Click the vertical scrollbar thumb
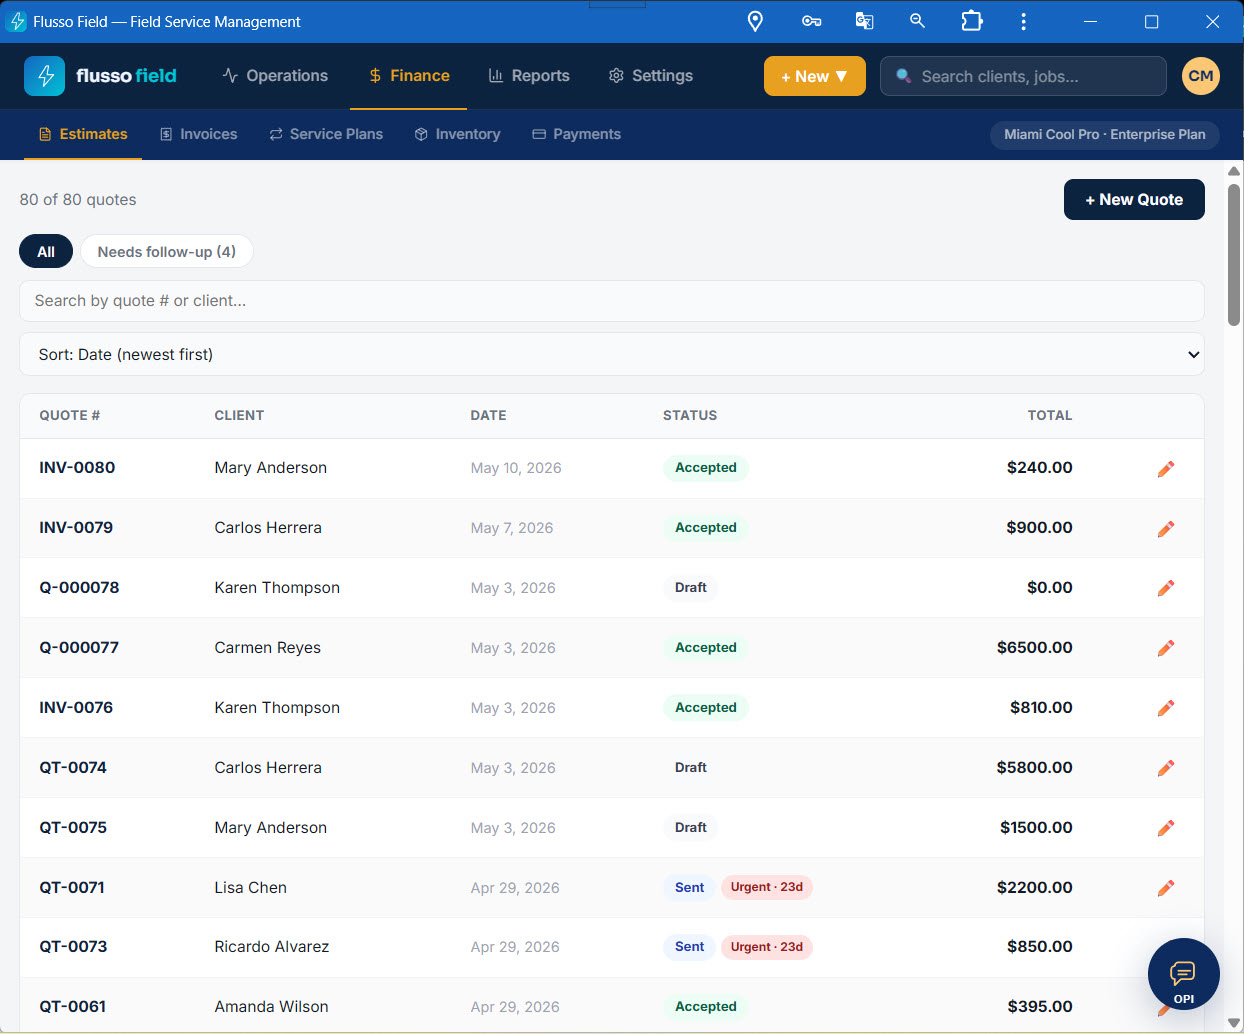 [1234, 255]
